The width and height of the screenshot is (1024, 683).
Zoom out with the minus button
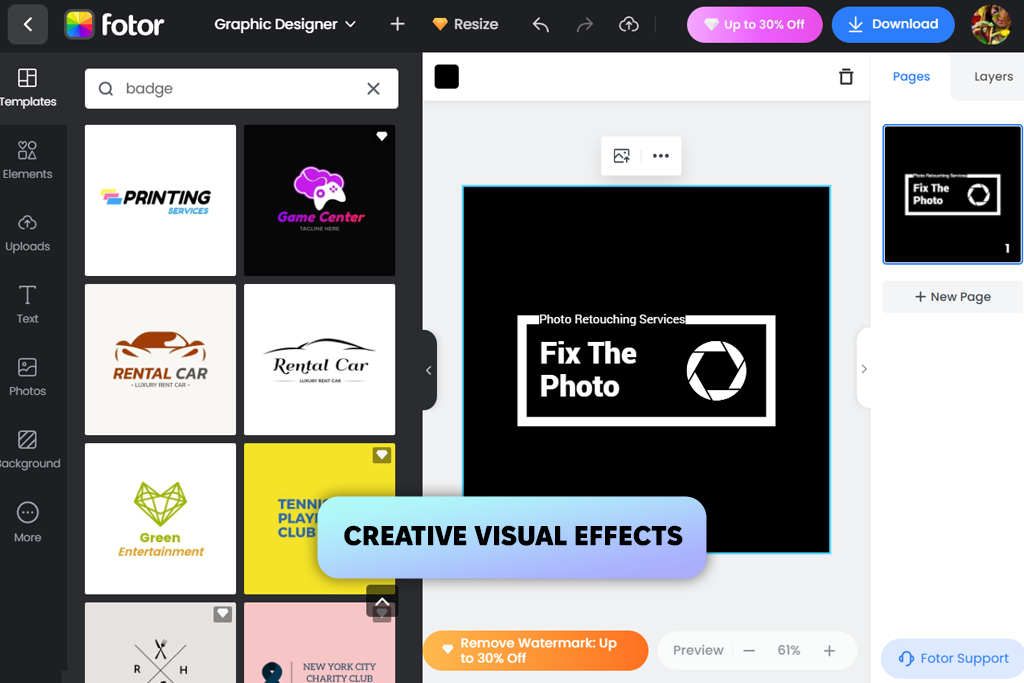pos(749,651)
